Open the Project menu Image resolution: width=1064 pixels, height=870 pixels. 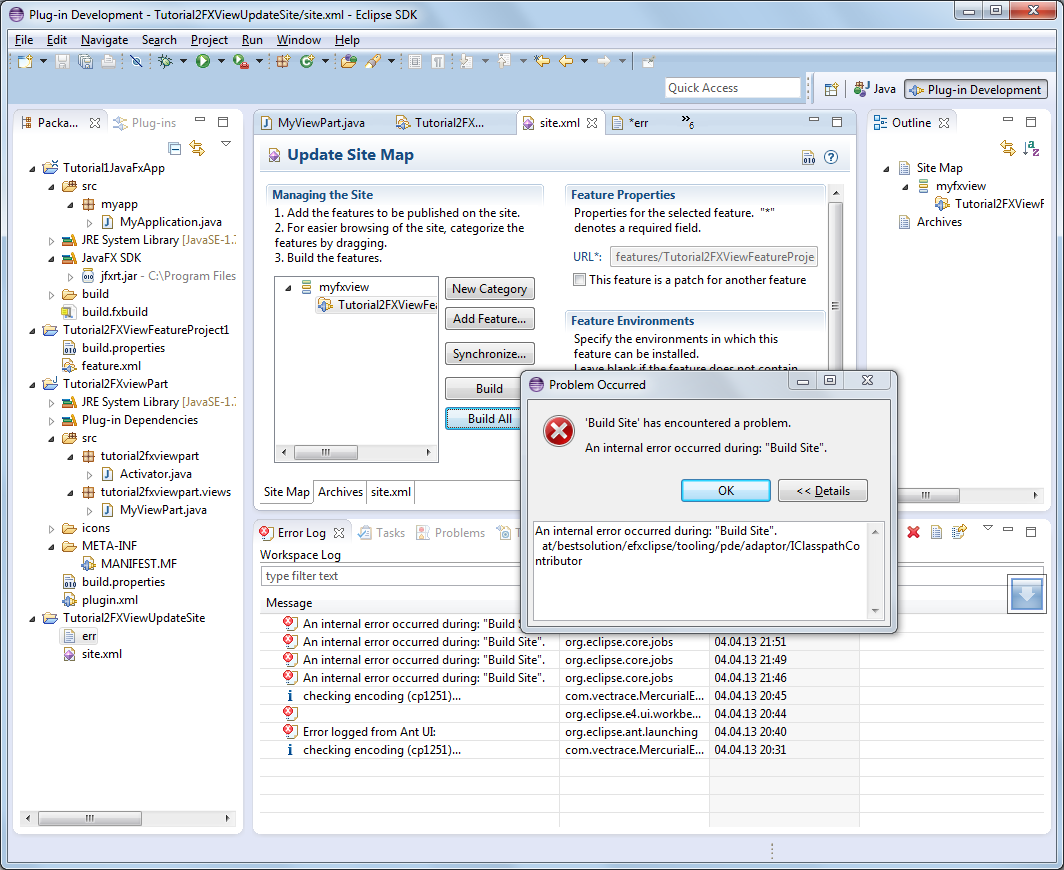pyautogui.click(x=209, y=40)
